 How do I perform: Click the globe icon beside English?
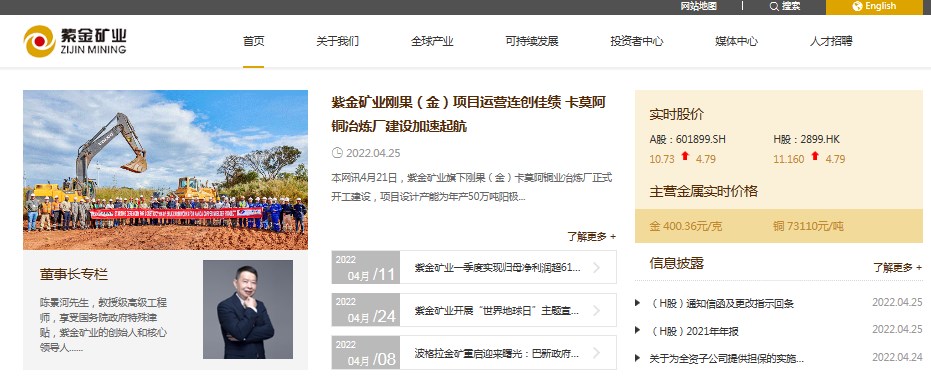coord(857,7)
